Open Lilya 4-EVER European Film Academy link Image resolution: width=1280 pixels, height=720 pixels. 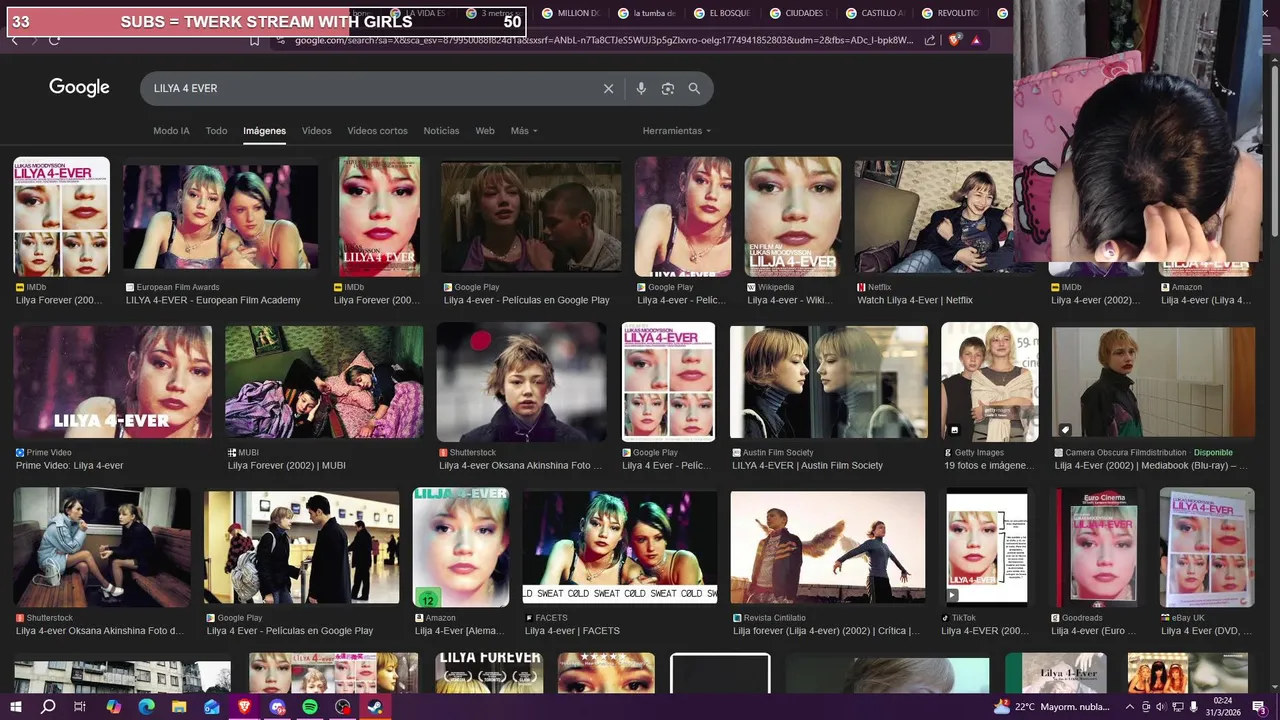213,300
